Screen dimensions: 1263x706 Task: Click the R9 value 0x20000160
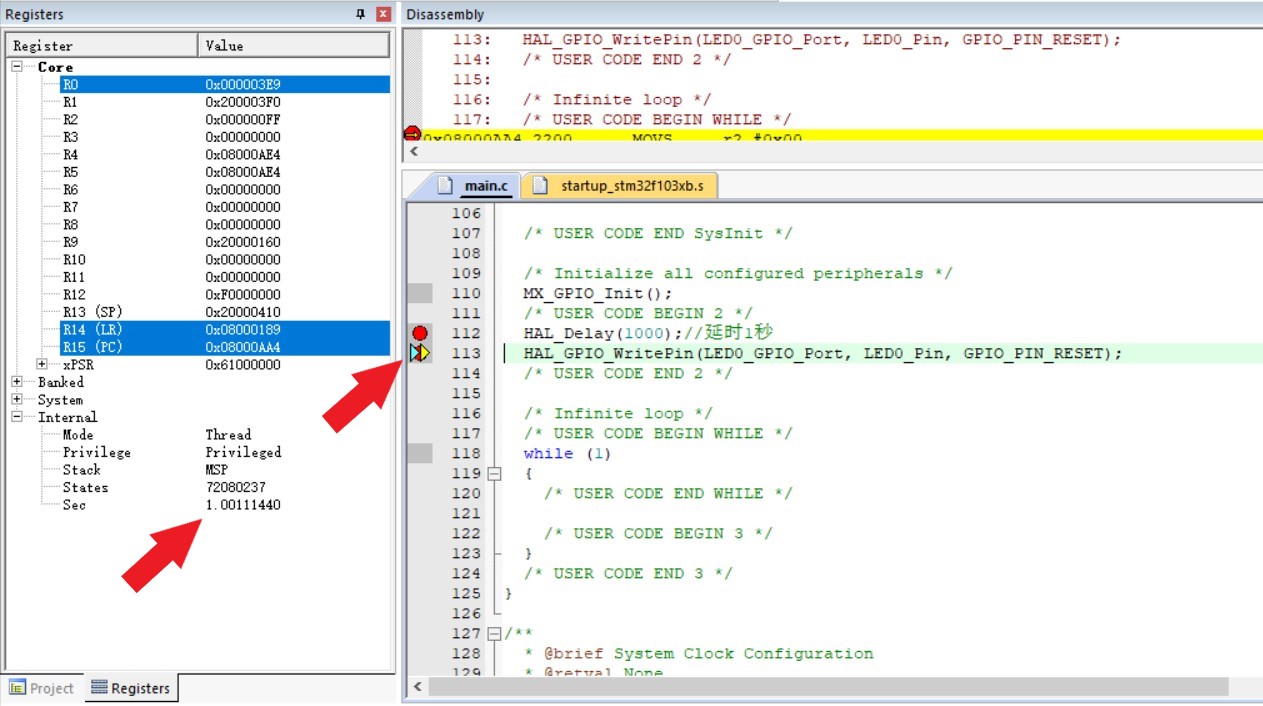pyautogui.click(x=243, y=242)
